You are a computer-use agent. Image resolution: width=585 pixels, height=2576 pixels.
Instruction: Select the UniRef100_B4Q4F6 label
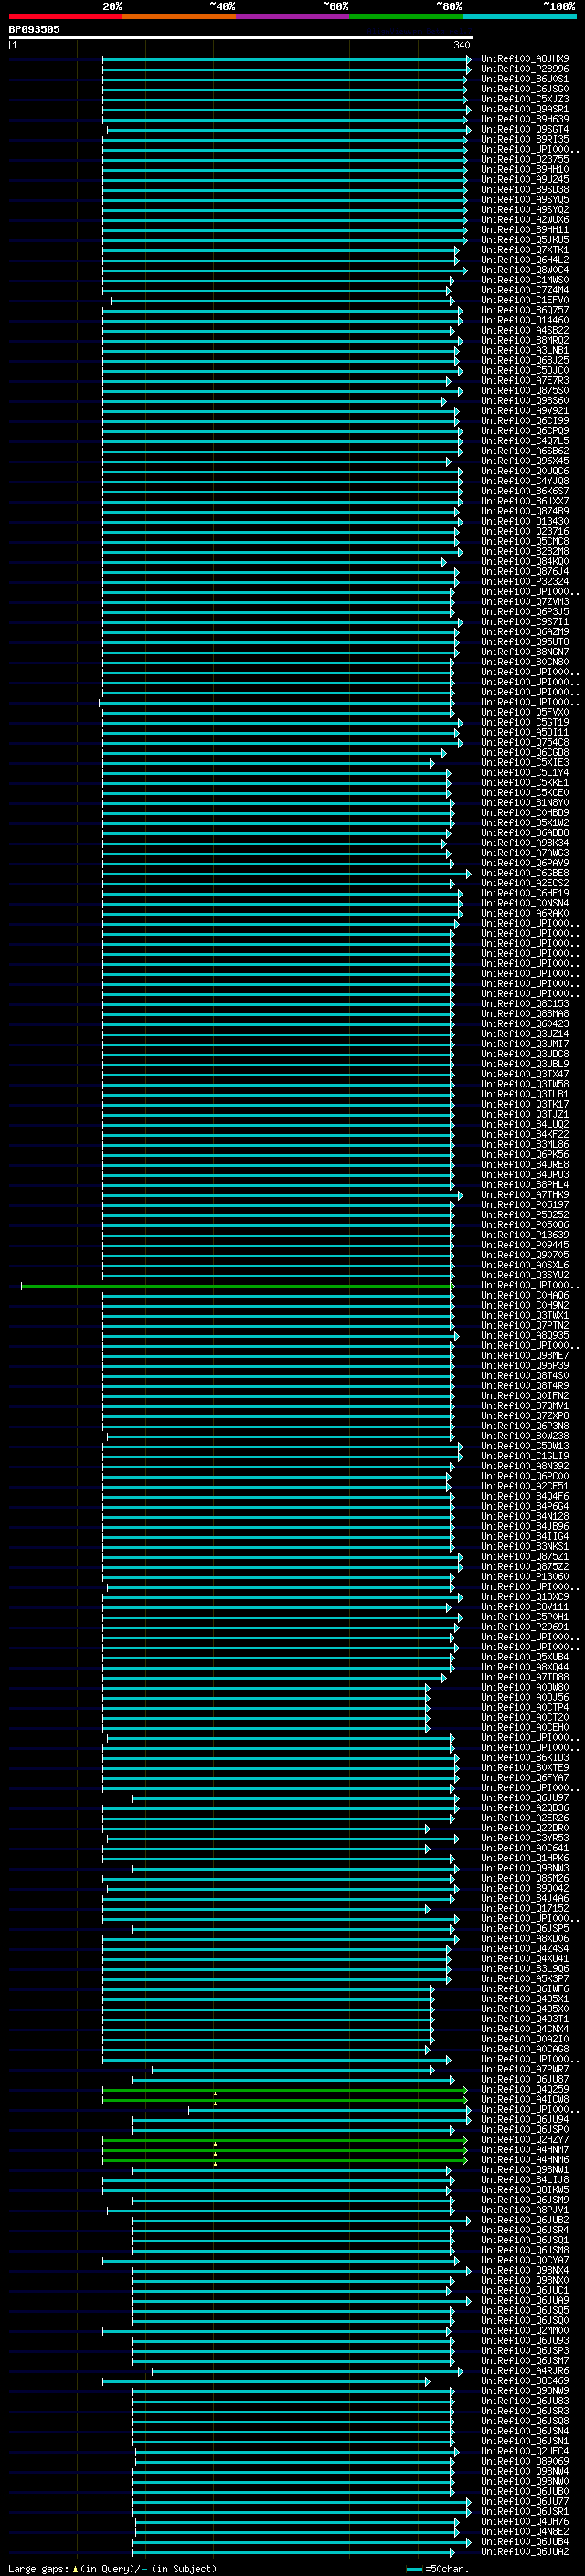click(525, 1496)
